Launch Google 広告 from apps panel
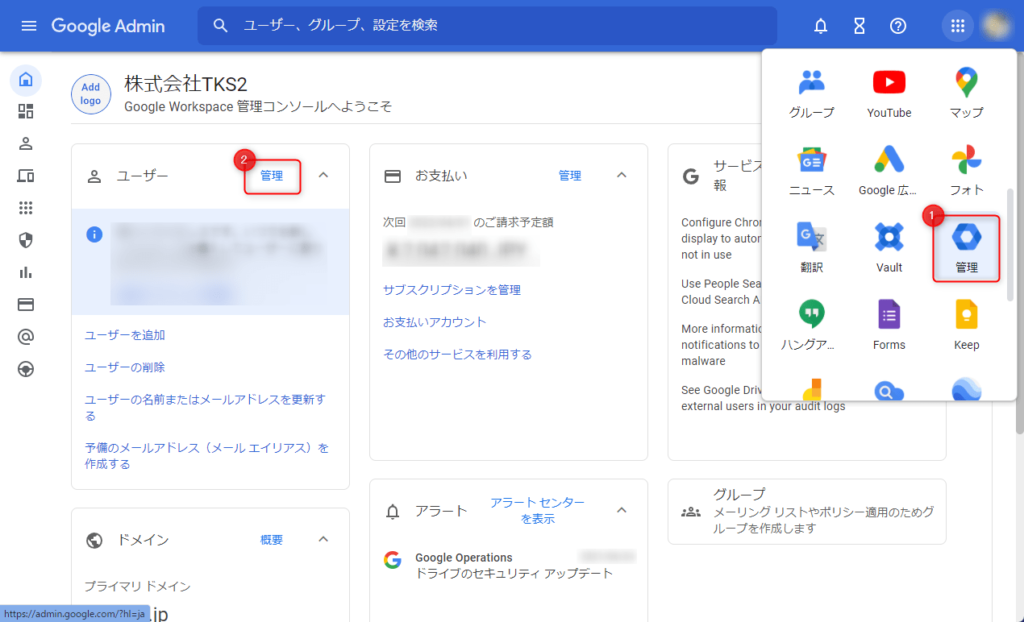 889,172
